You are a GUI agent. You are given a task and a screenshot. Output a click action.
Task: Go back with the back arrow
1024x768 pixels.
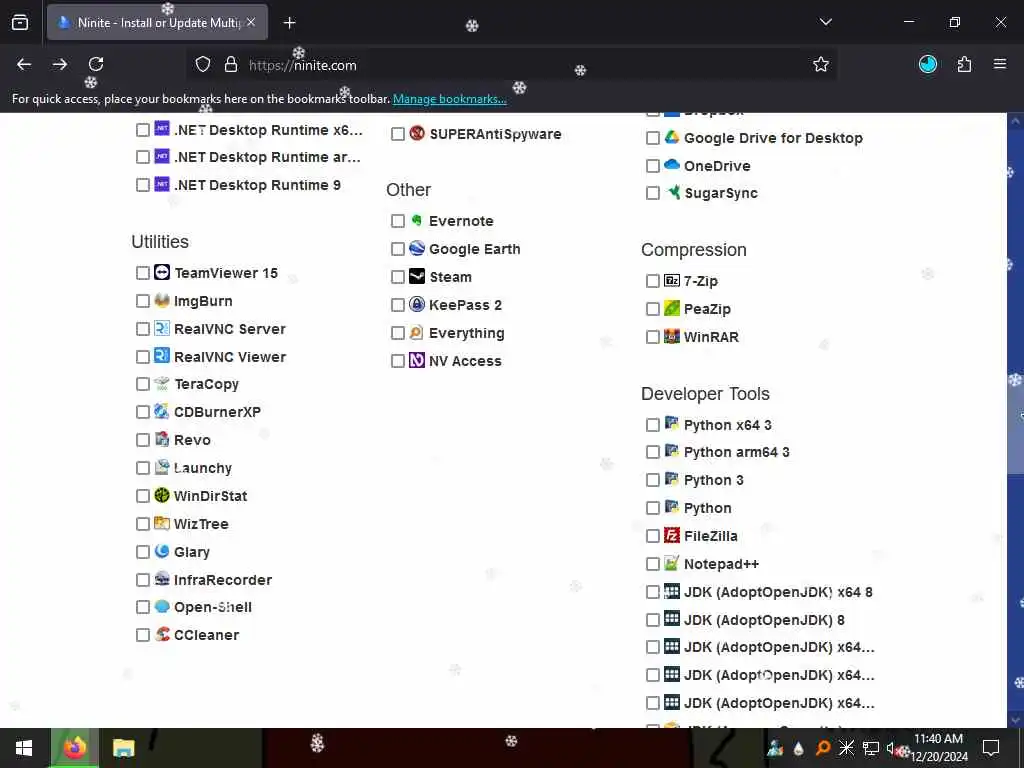click(24, 64)
